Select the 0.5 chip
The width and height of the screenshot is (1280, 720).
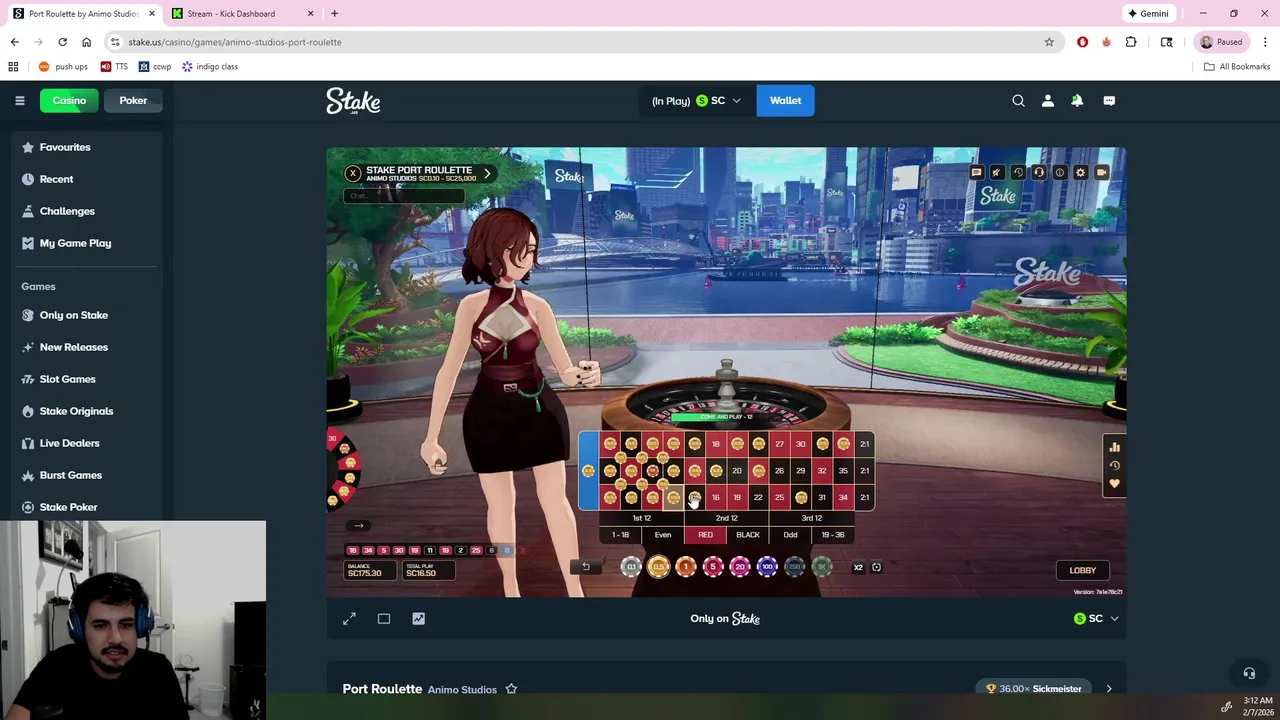pos(658,567)
